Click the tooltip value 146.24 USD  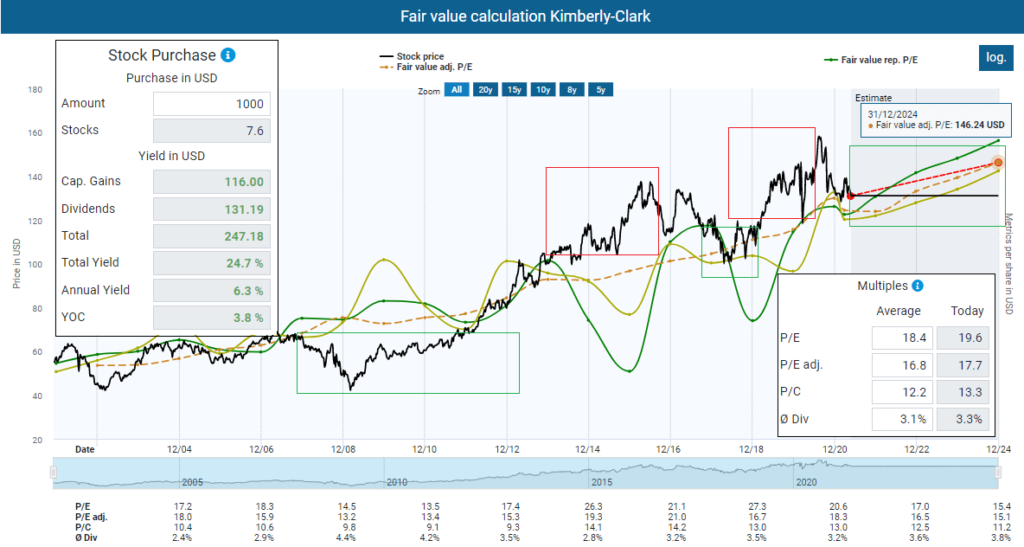980,125
